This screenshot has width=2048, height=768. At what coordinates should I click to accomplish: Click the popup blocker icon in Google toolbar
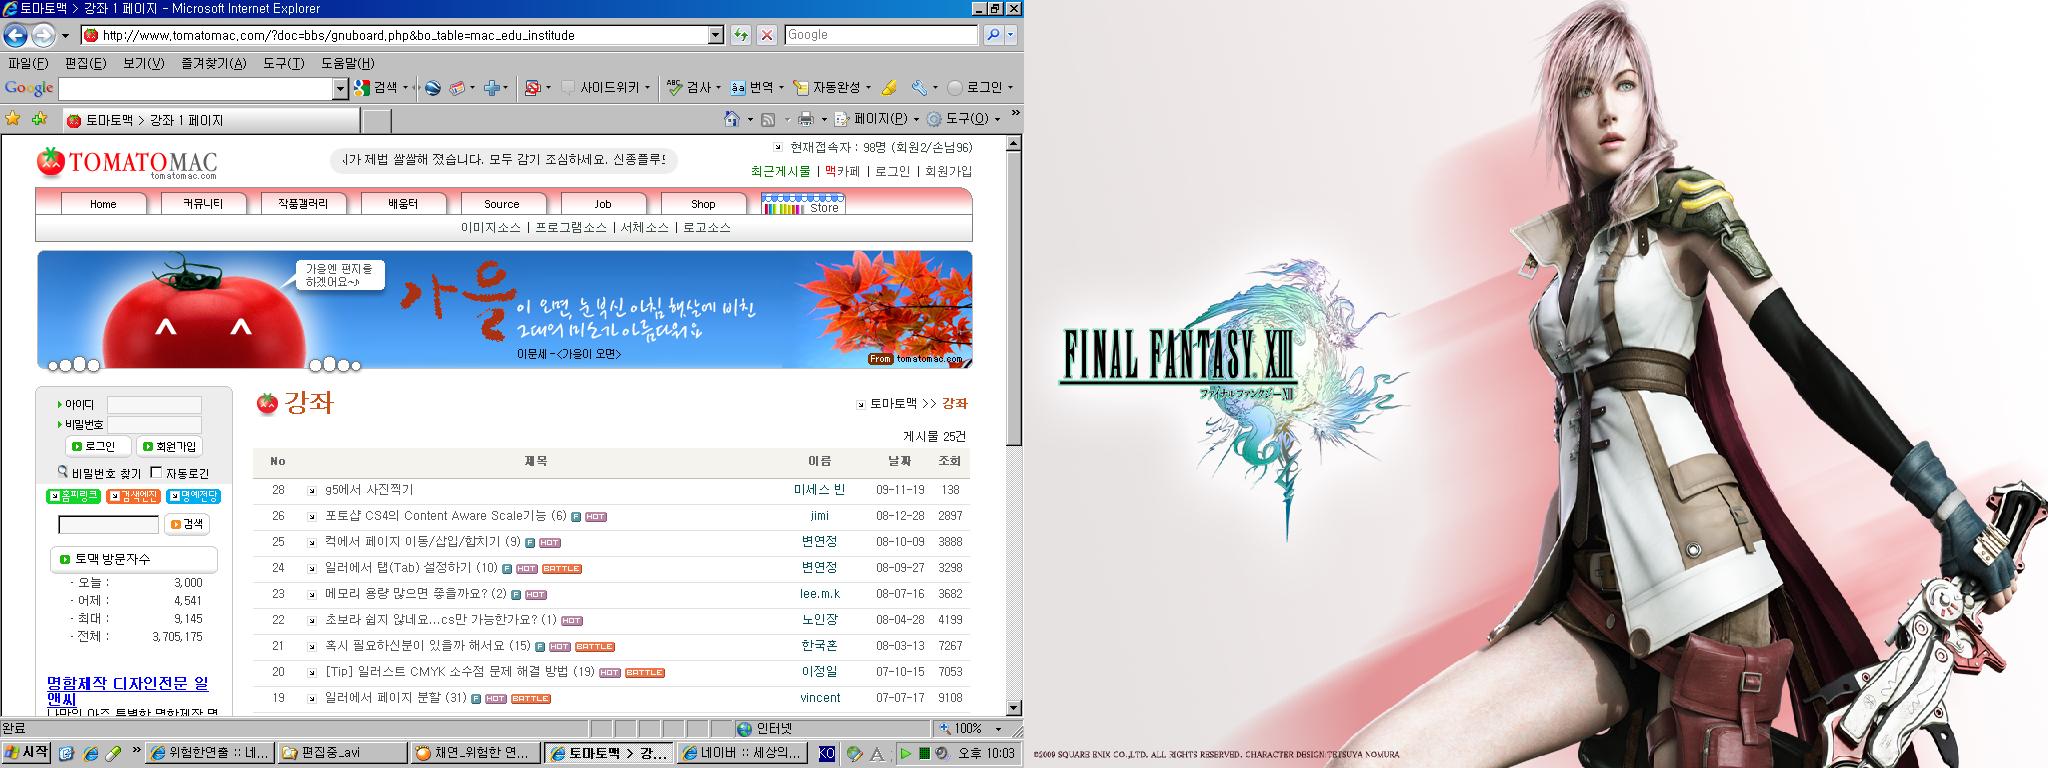[x=533, y=88]
